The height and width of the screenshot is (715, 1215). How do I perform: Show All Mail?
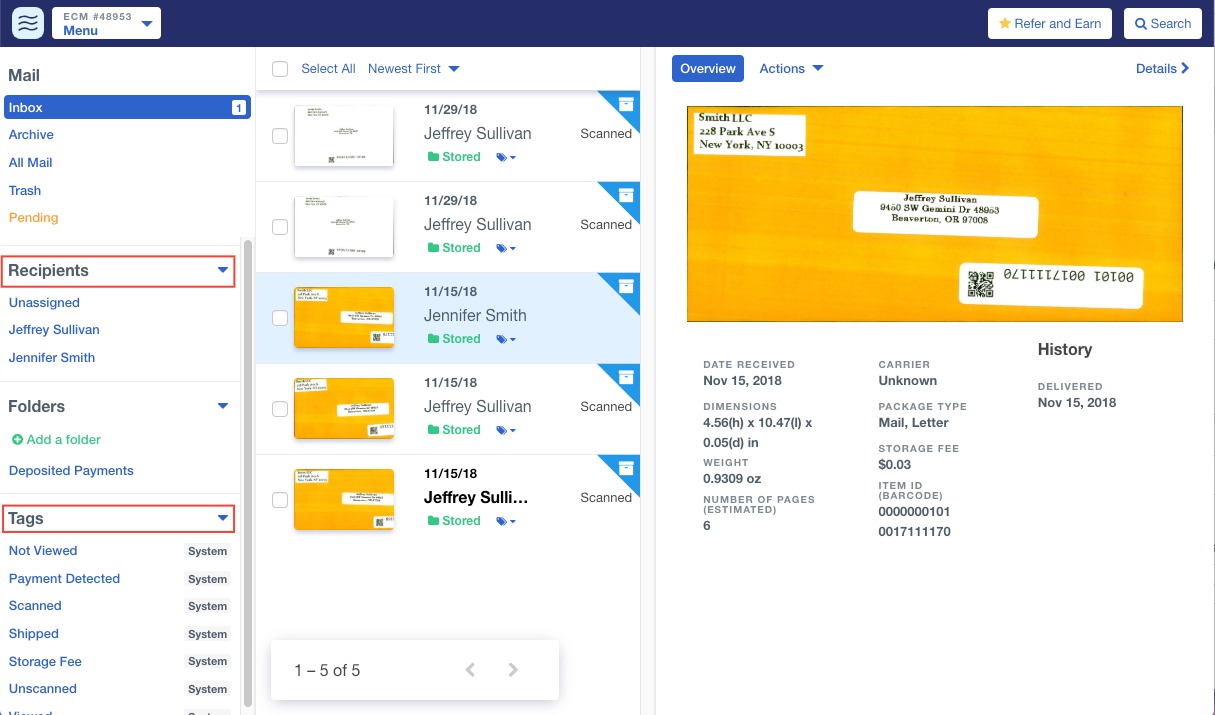(30, 163)
